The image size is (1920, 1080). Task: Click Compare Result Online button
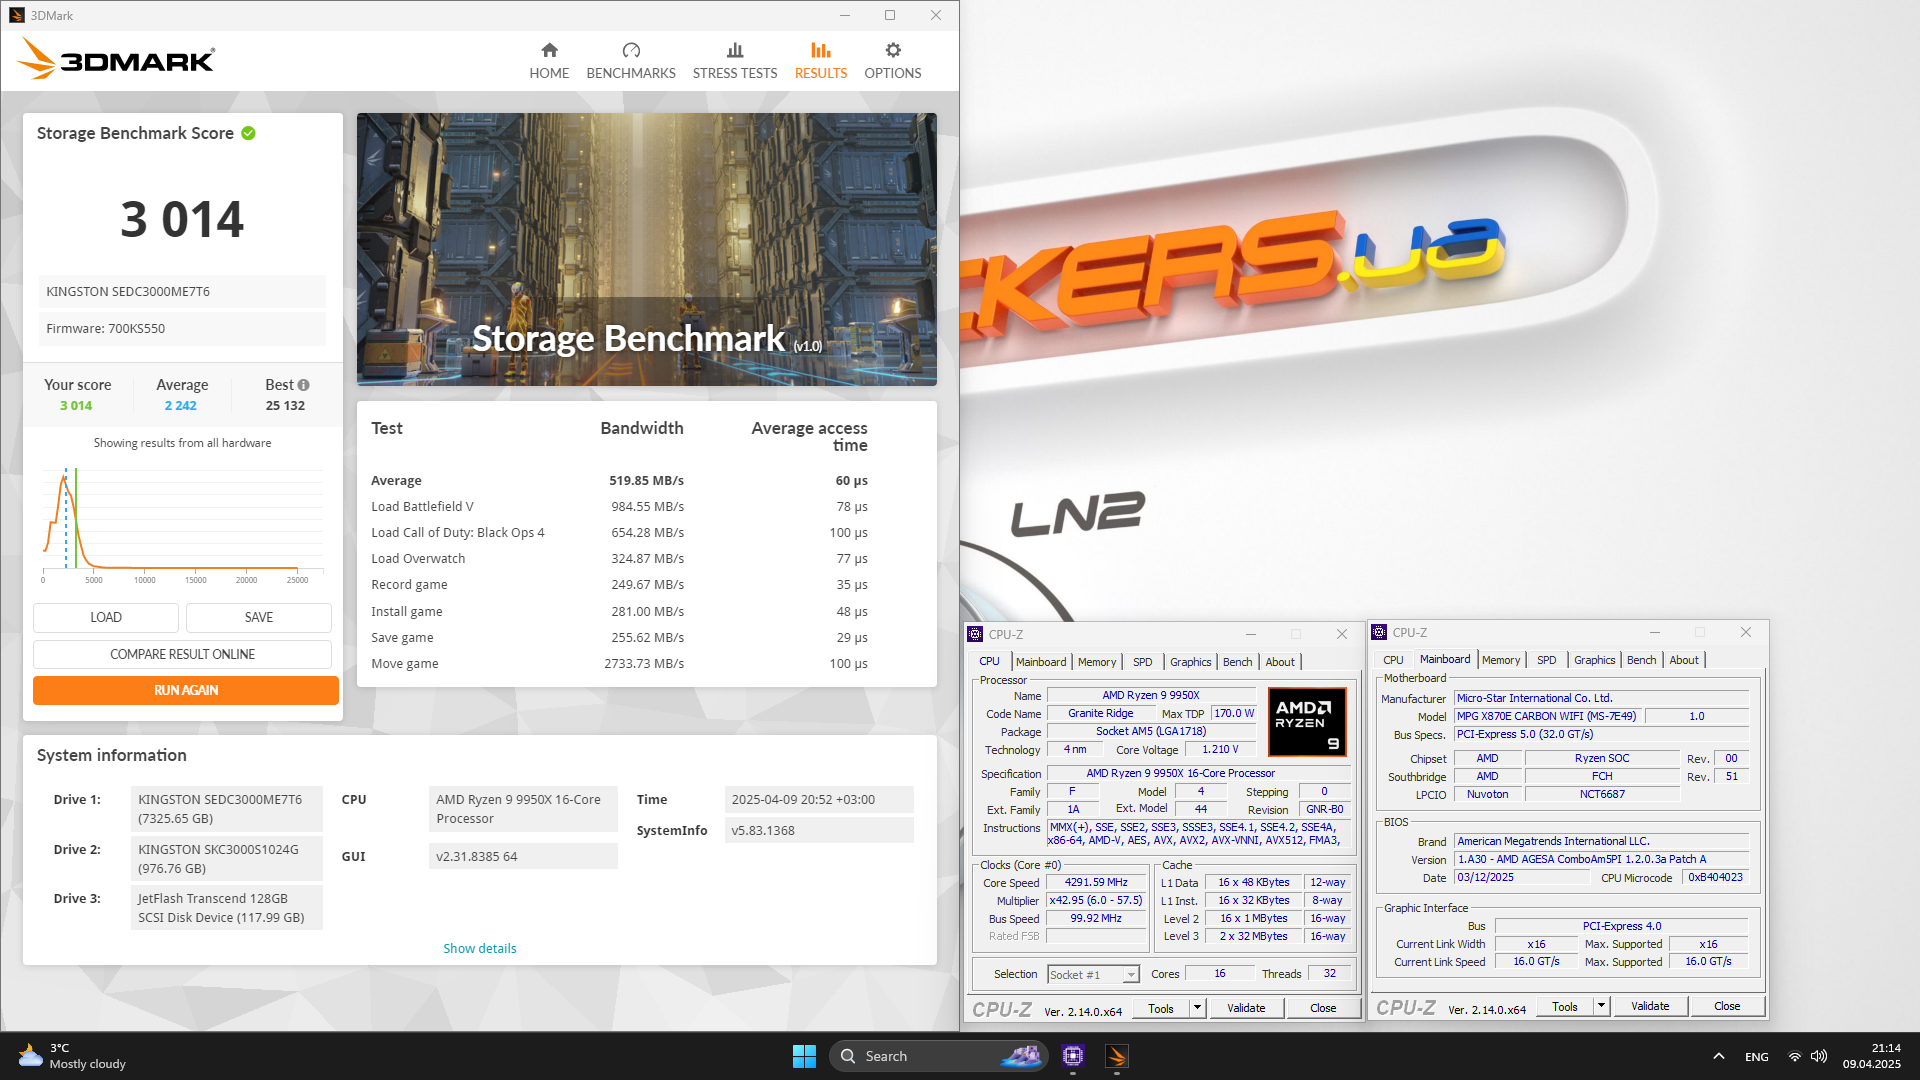[182, 654]
